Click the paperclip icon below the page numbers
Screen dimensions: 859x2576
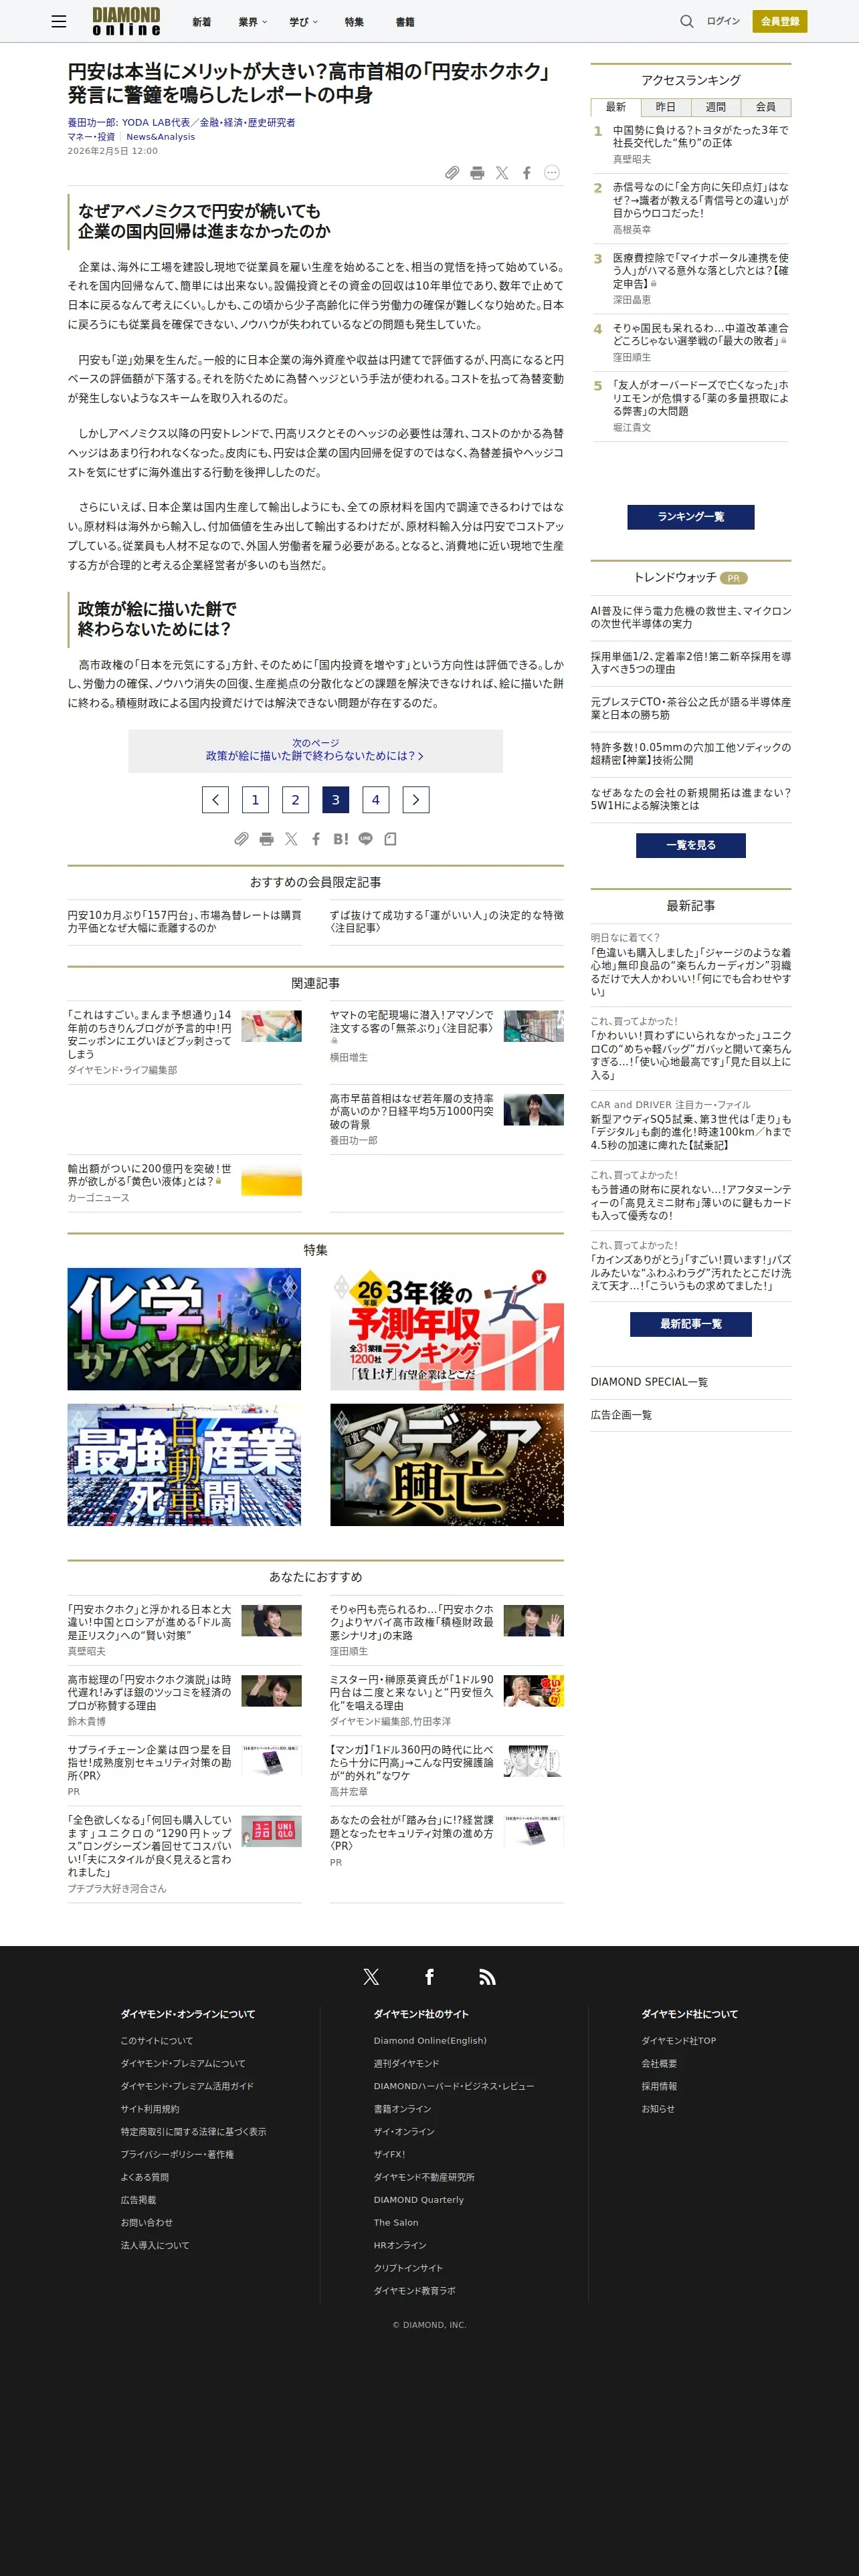click(241, 839)
